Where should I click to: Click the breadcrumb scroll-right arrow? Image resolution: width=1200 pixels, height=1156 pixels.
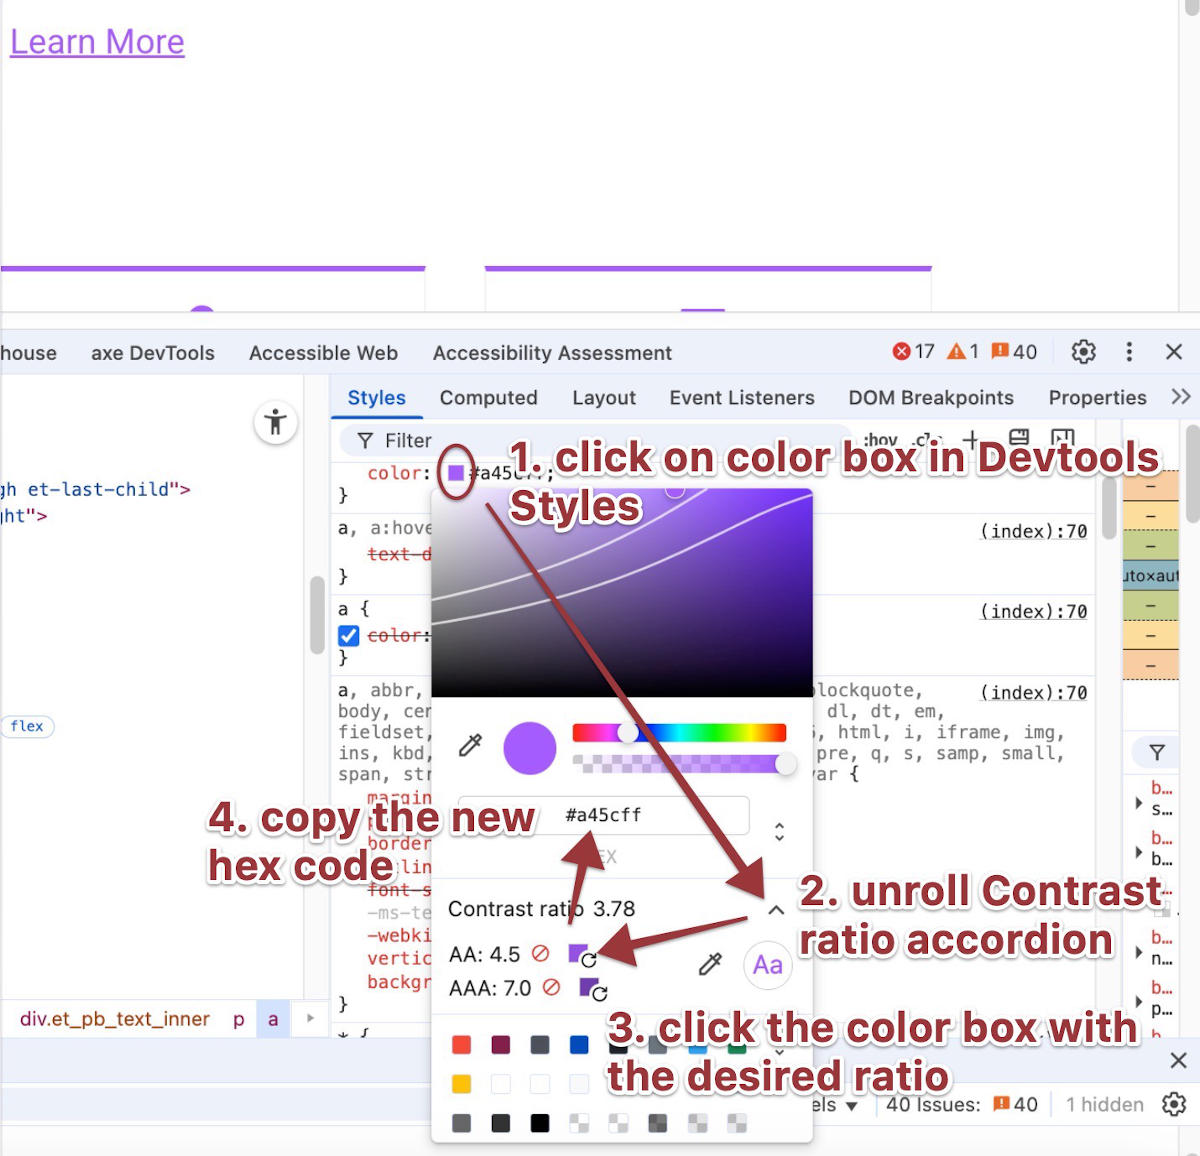coord(310,1018)
